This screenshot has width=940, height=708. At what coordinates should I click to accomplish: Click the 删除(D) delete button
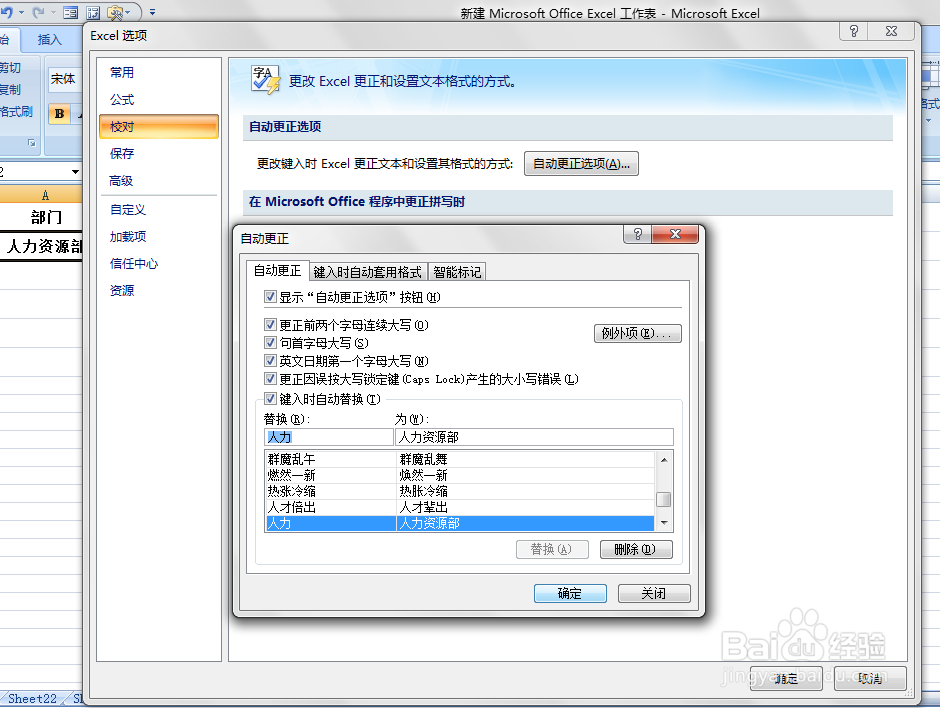click(x=636, y=549)
